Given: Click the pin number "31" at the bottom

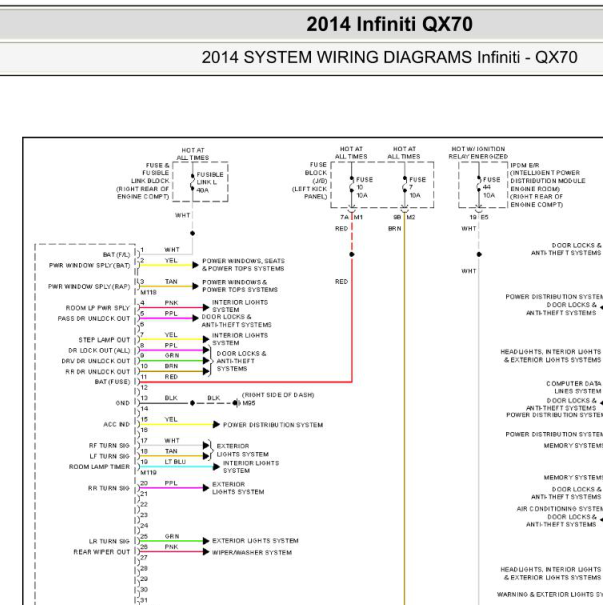Looking at the screenshot, I should point(144,600).
